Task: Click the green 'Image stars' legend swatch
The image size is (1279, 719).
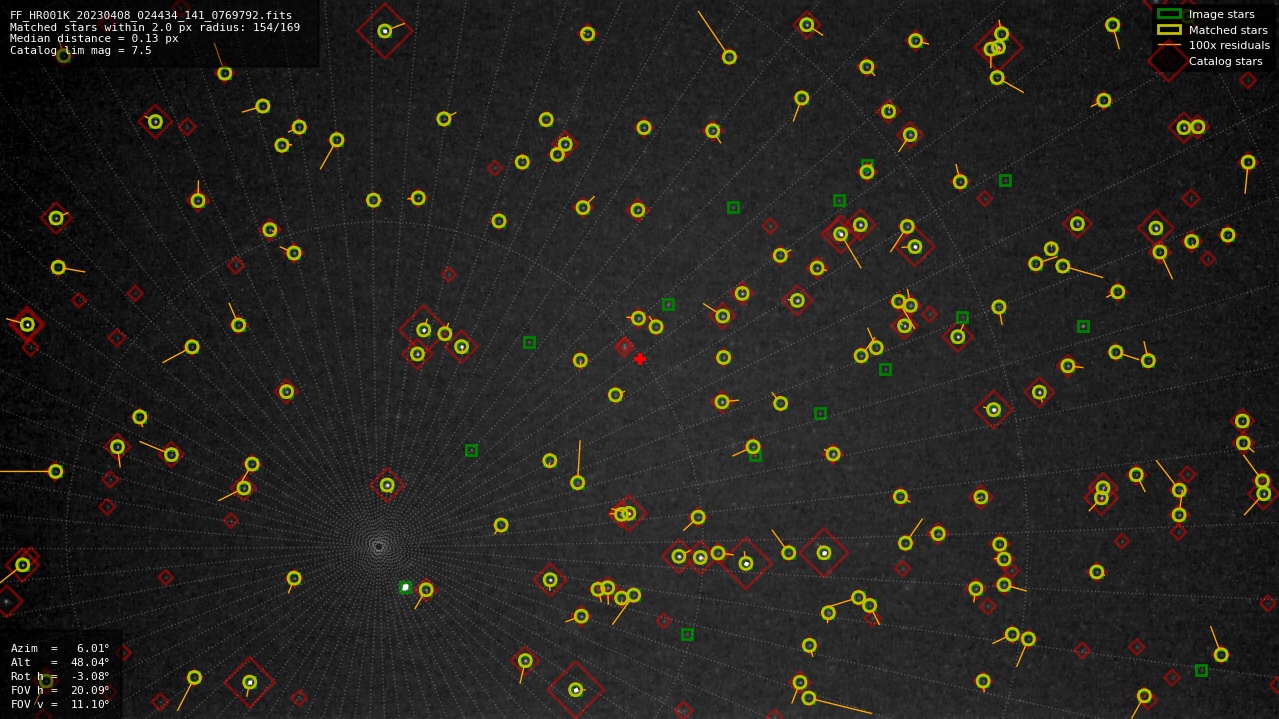Action: (1169, 14)
